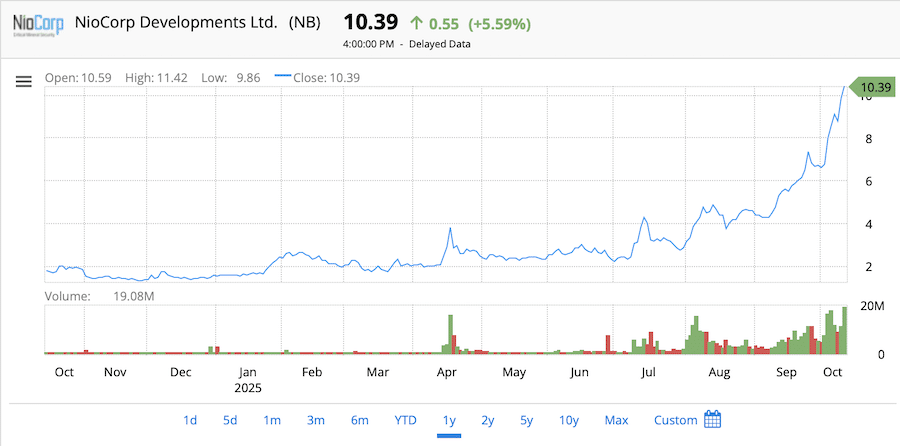Viewport: 900px width, 446px height.
Task: Select the 1d time range
Action: point(190,420)
